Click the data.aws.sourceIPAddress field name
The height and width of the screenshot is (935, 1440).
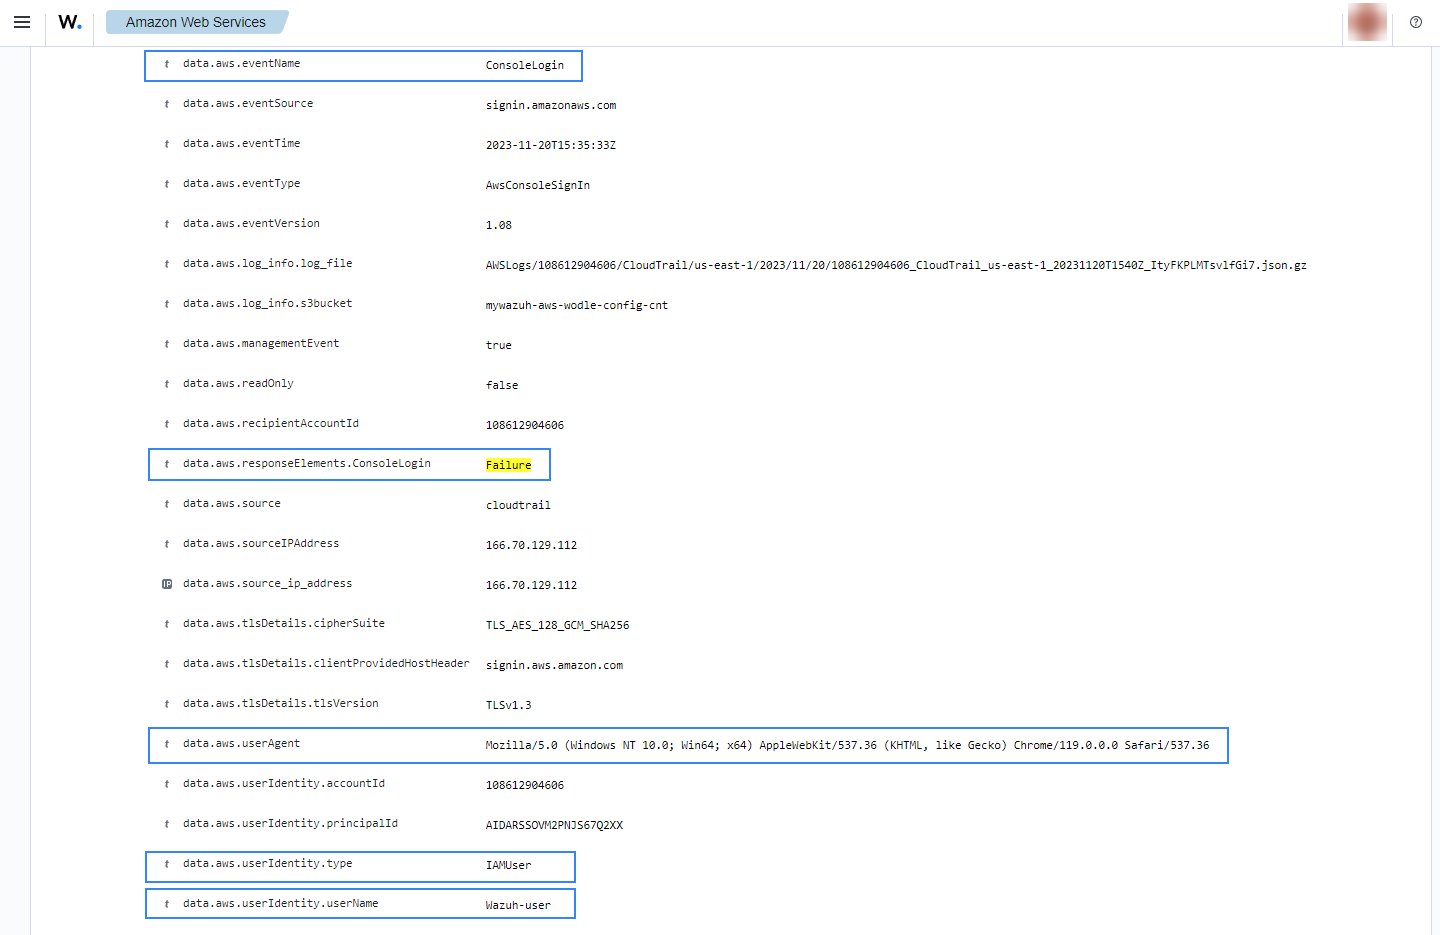[x=260, y=544]
